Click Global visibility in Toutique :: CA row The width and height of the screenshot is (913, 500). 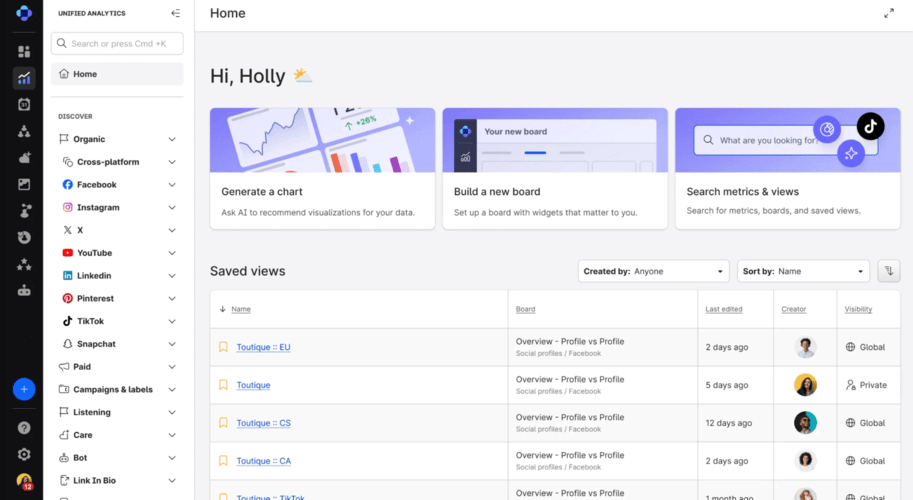point(865,460)
